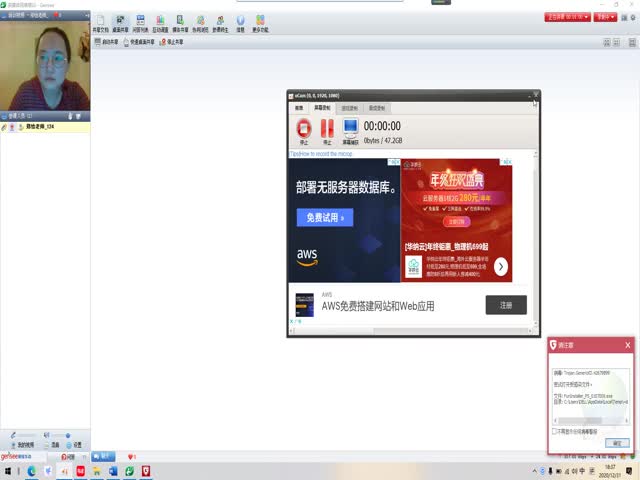
Task: Adjust the microphone volume slider
Action: (27, 436)
